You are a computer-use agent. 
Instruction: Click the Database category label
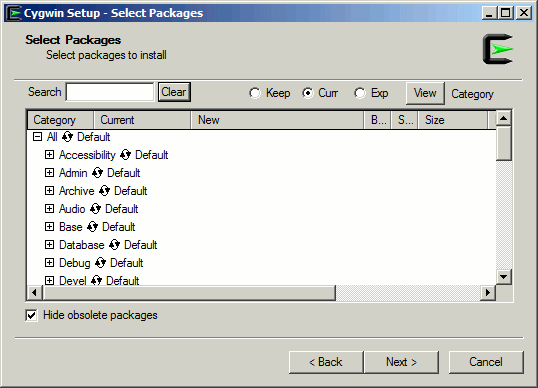coord(82,245)
